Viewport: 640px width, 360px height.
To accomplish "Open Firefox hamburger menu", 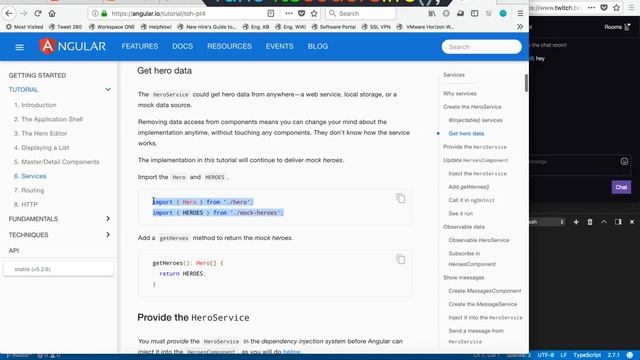I will click(x=520, y=13).
